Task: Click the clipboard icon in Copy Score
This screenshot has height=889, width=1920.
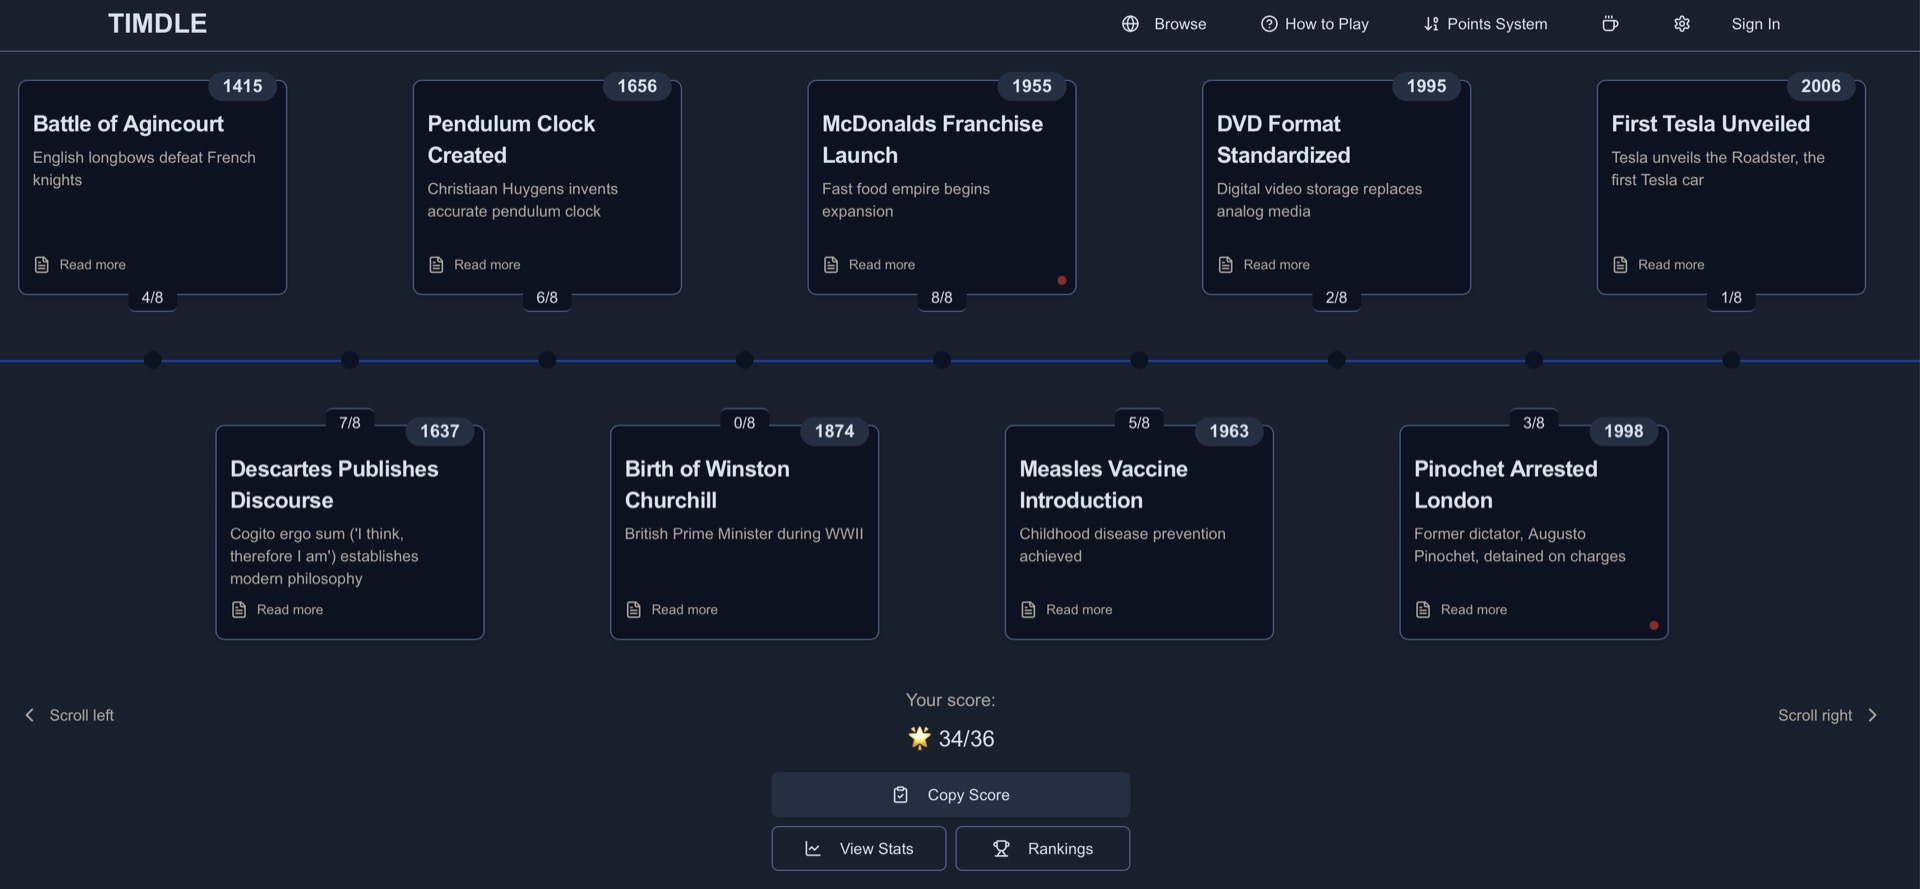Action: (901, 795)
